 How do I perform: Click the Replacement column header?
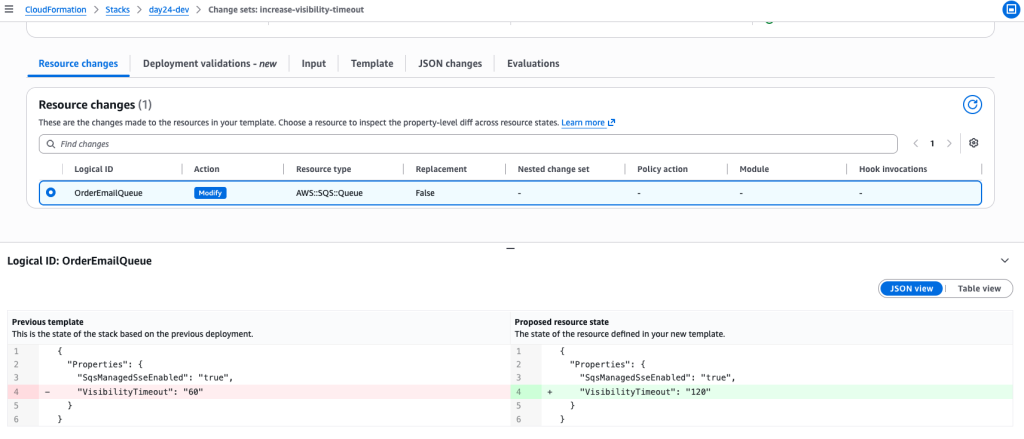coord(441,169)
